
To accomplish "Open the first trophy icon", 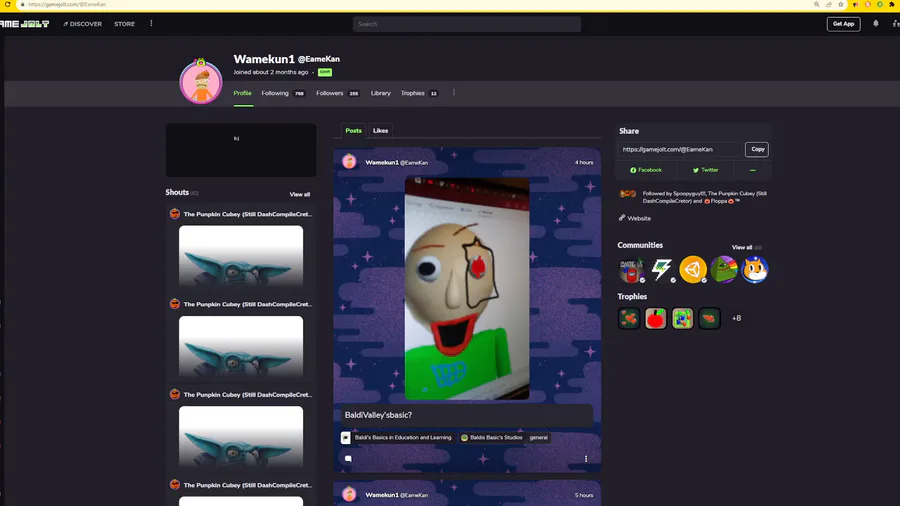I will pyautogui.click(x=629, y=318).
